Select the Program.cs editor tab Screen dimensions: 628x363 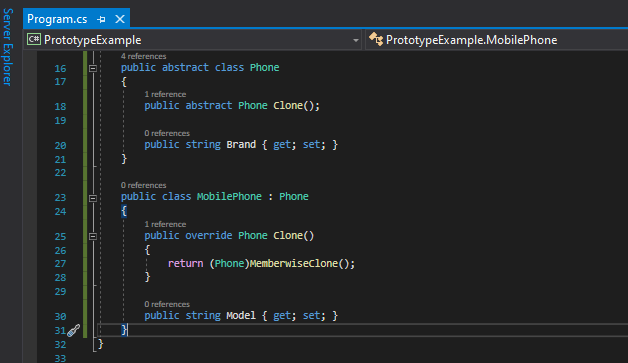pos(57,19)
